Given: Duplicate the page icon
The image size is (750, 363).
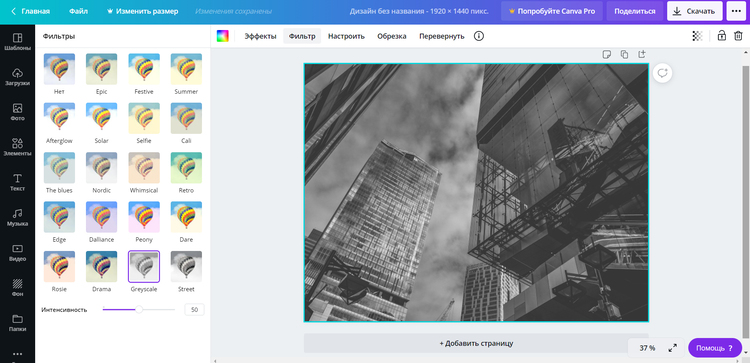Looking at the screenshot, I should coord(624,54).
